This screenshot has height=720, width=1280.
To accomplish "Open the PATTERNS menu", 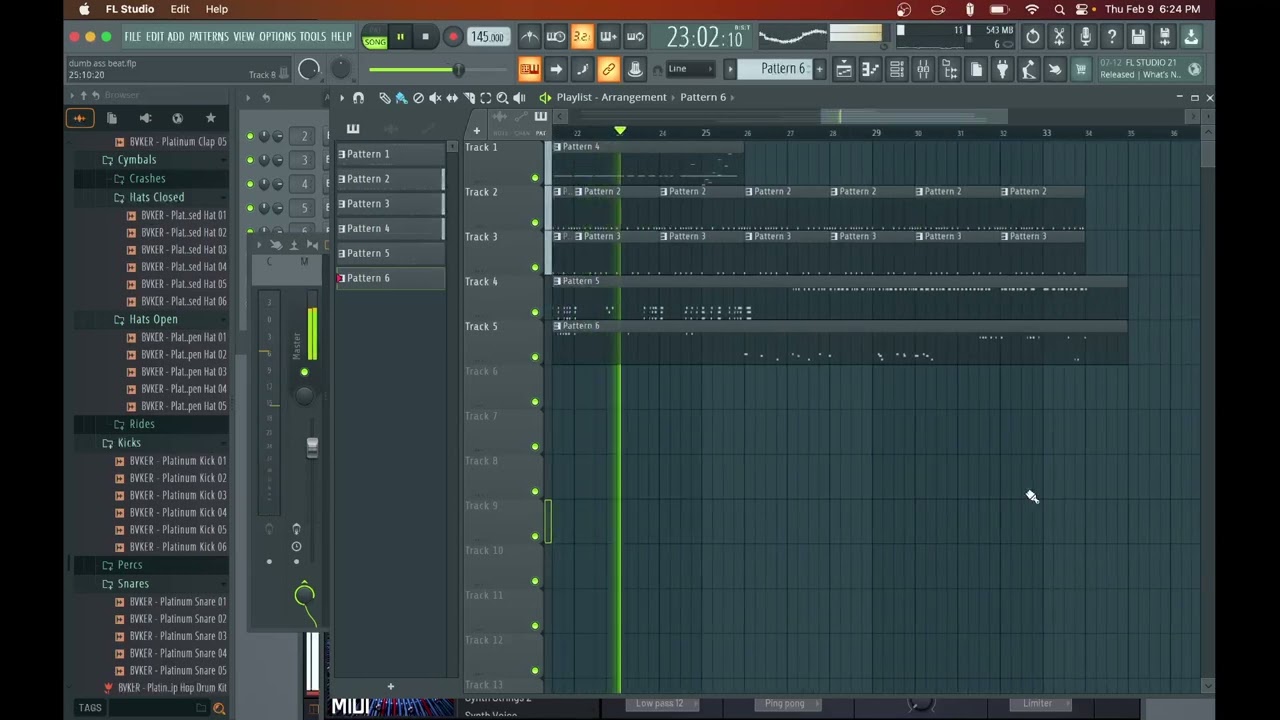I will point(209,37).
